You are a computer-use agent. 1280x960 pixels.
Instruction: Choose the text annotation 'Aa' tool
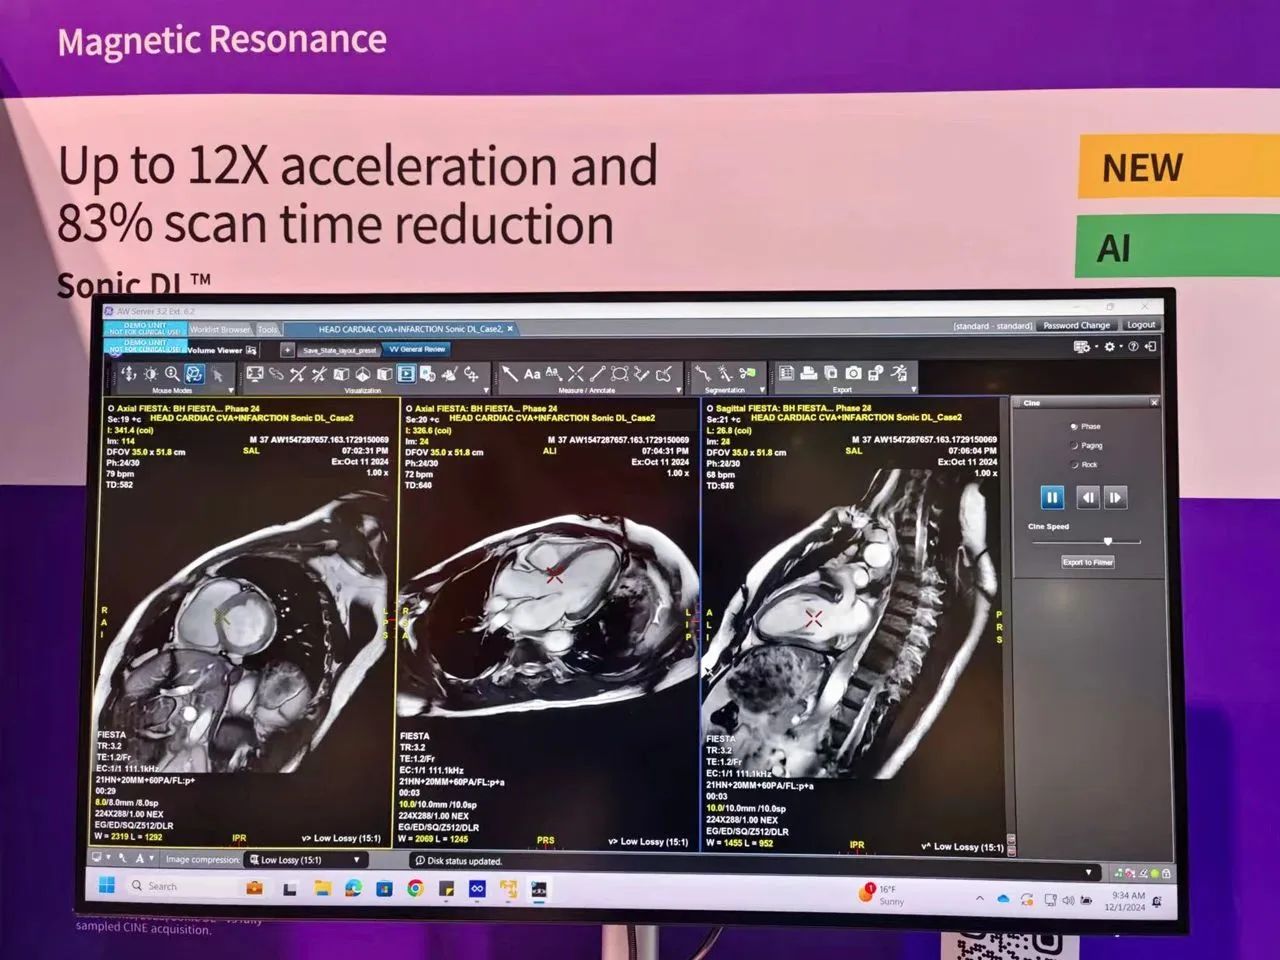pyautogui.click(x=532, y=374)
